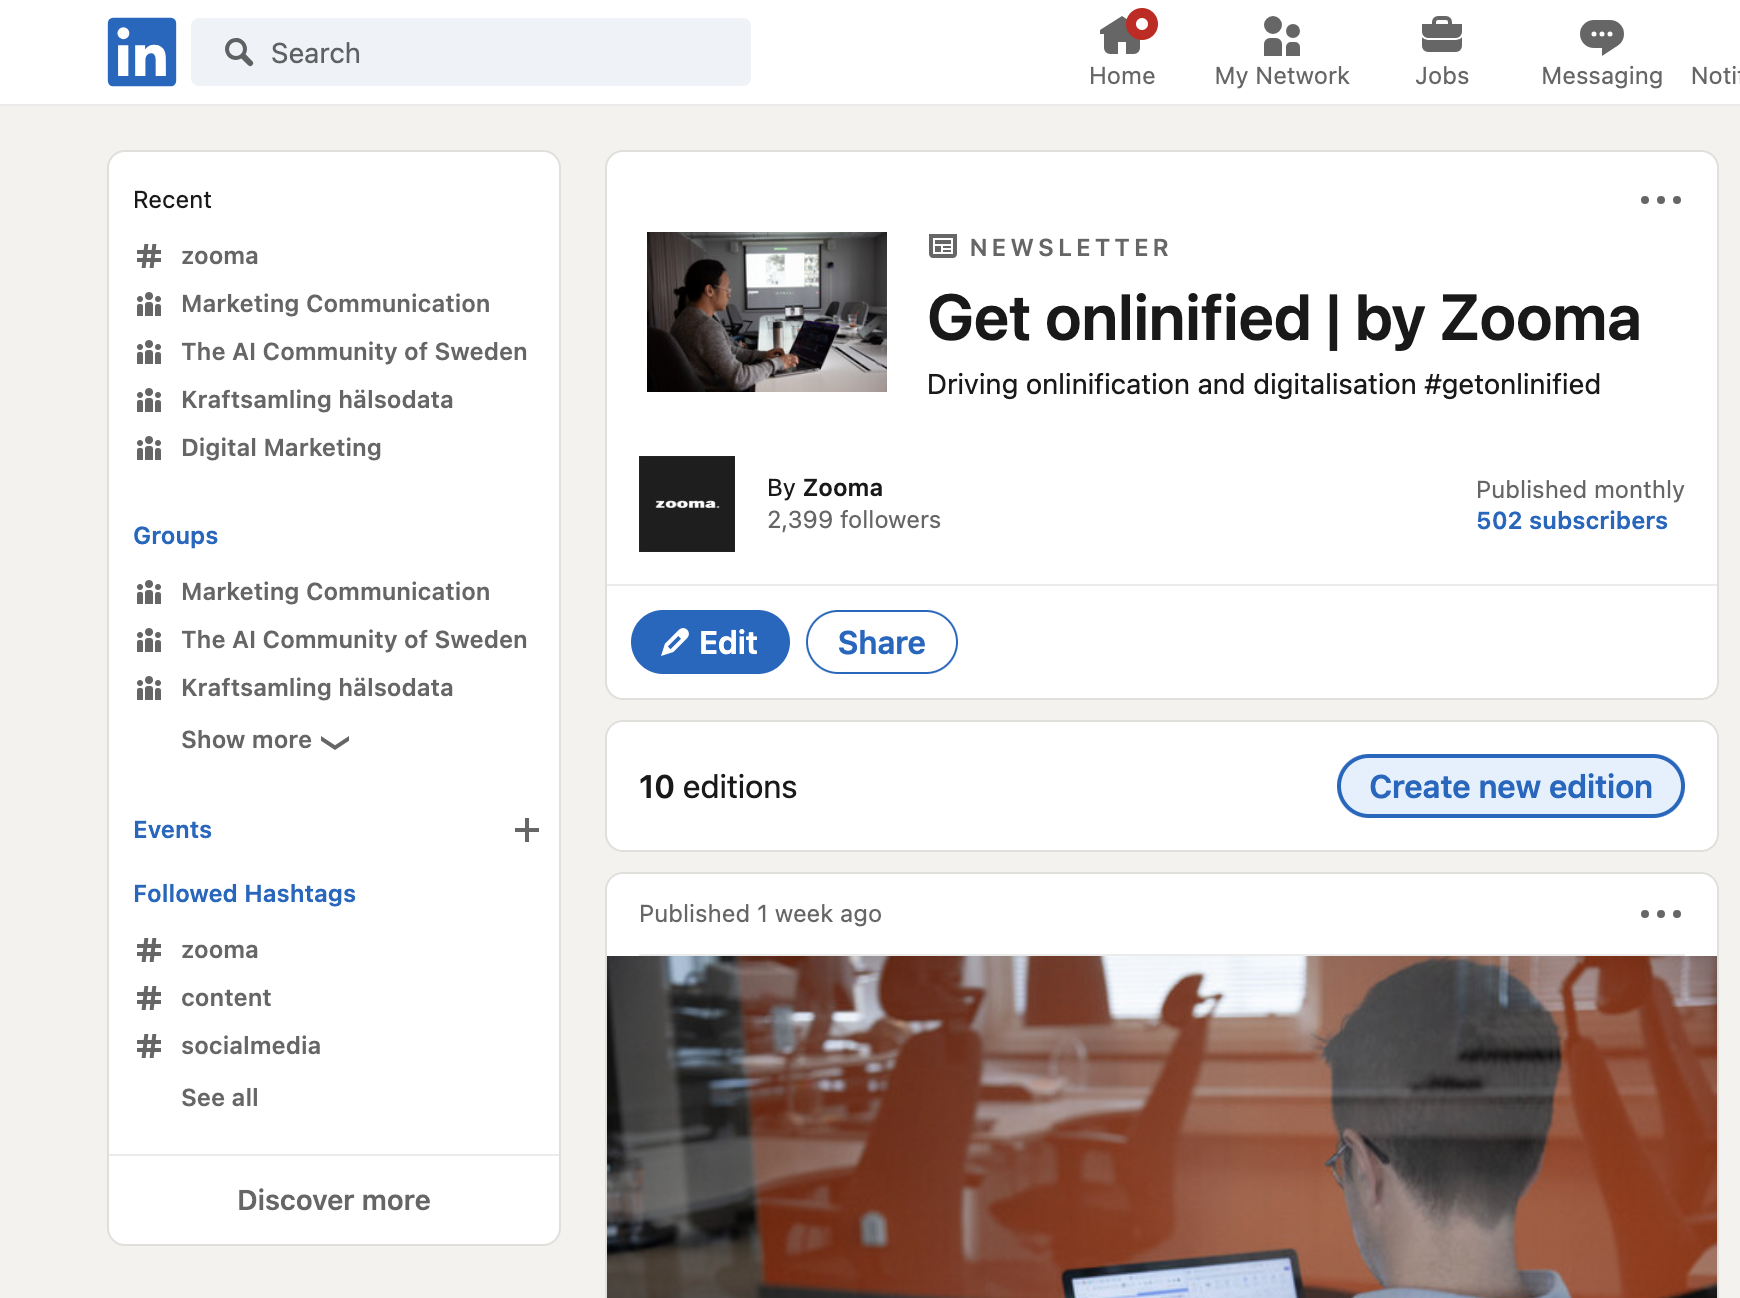The height and width of the screenshot is (1298, 1740).
Task: Click the Edit button
Action: pos(710,642)
